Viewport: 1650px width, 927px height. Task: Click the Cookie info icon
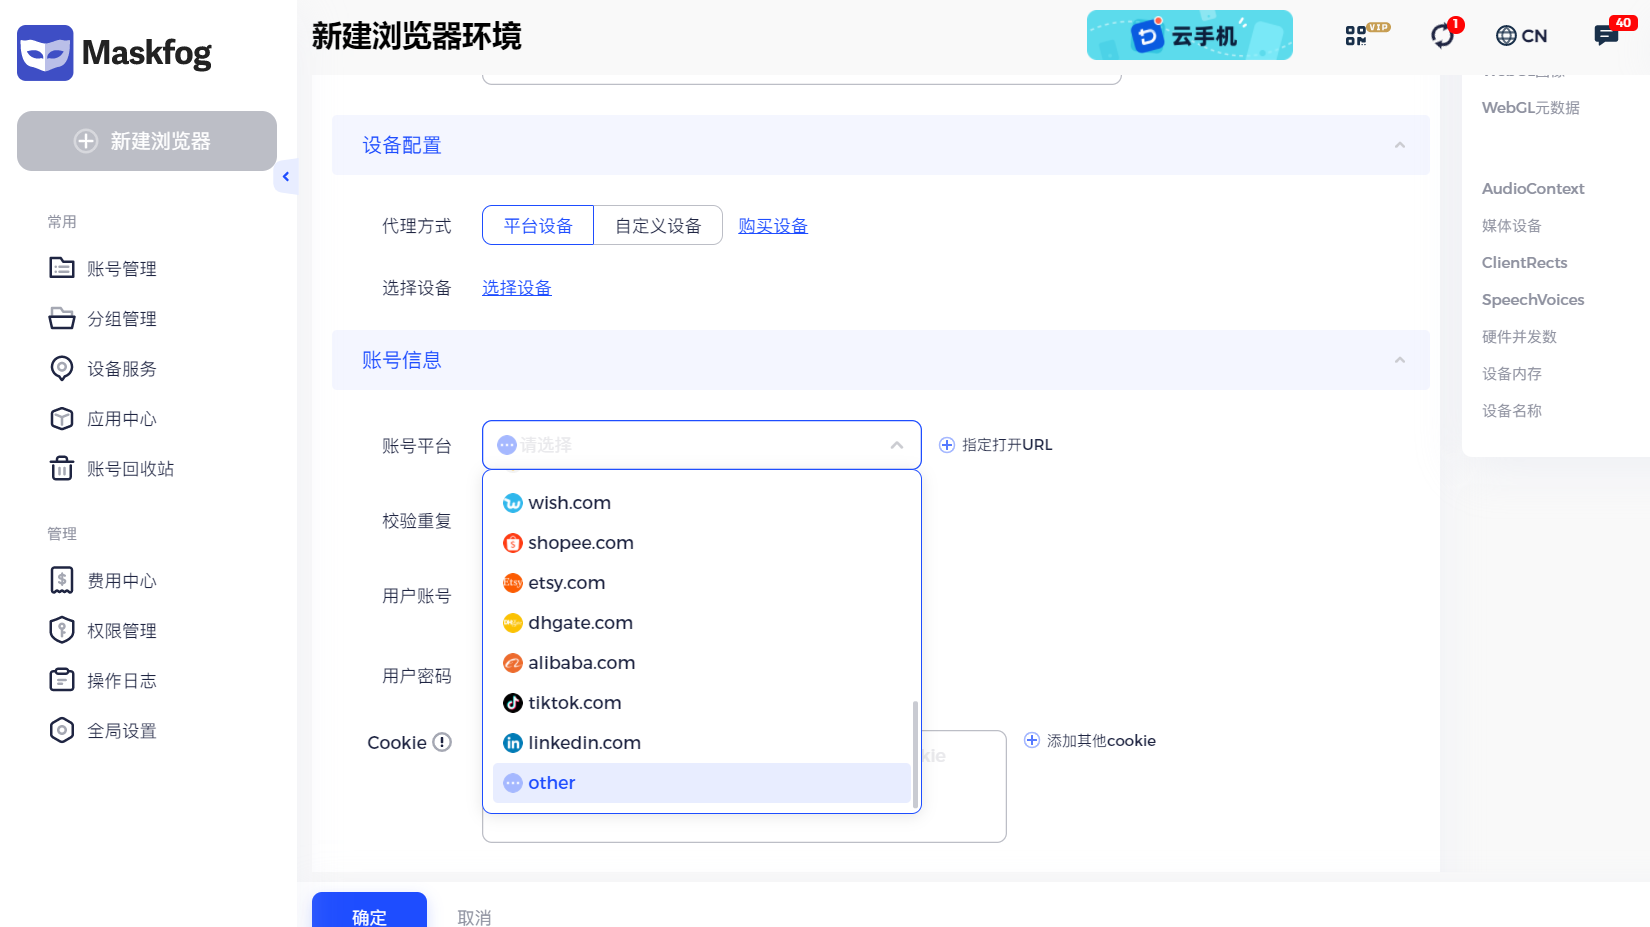442,742
